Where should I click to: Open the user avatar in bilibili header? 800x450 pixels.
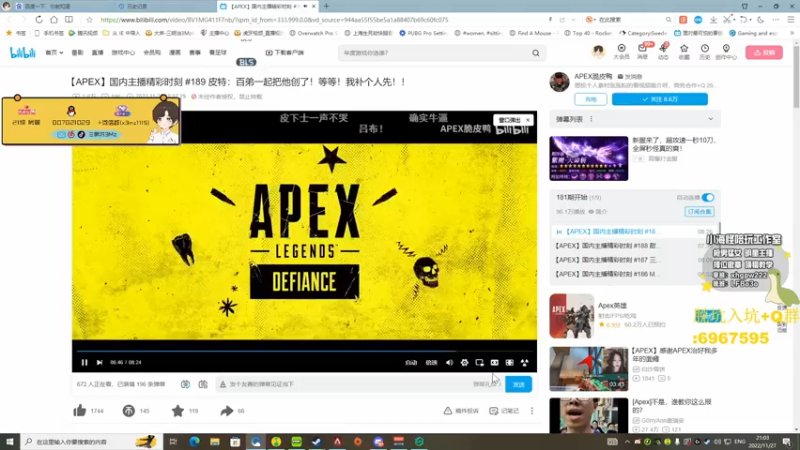[598, 51]
